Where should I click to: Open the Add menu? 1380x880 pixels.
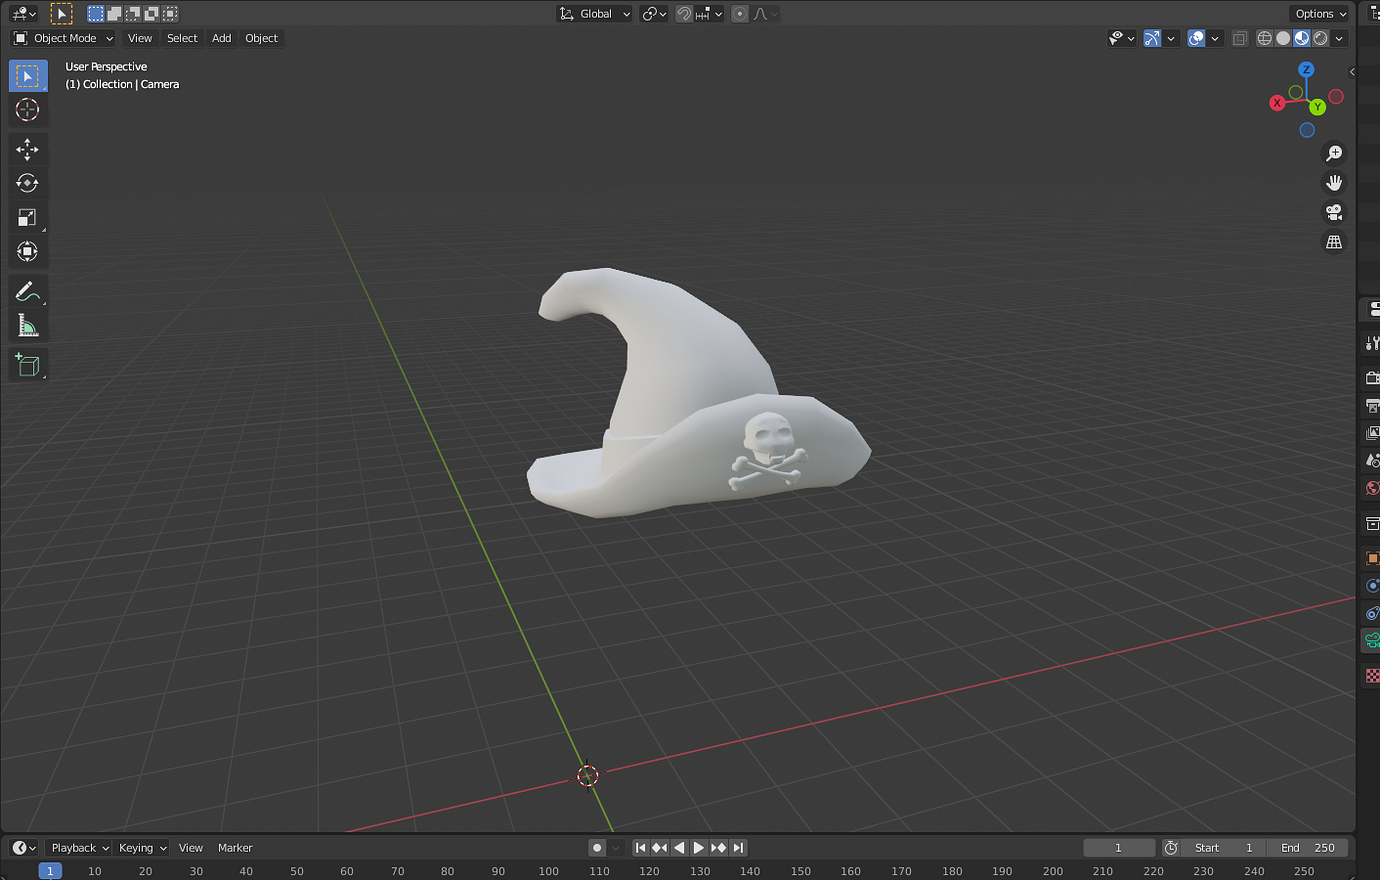click(222, 38)
